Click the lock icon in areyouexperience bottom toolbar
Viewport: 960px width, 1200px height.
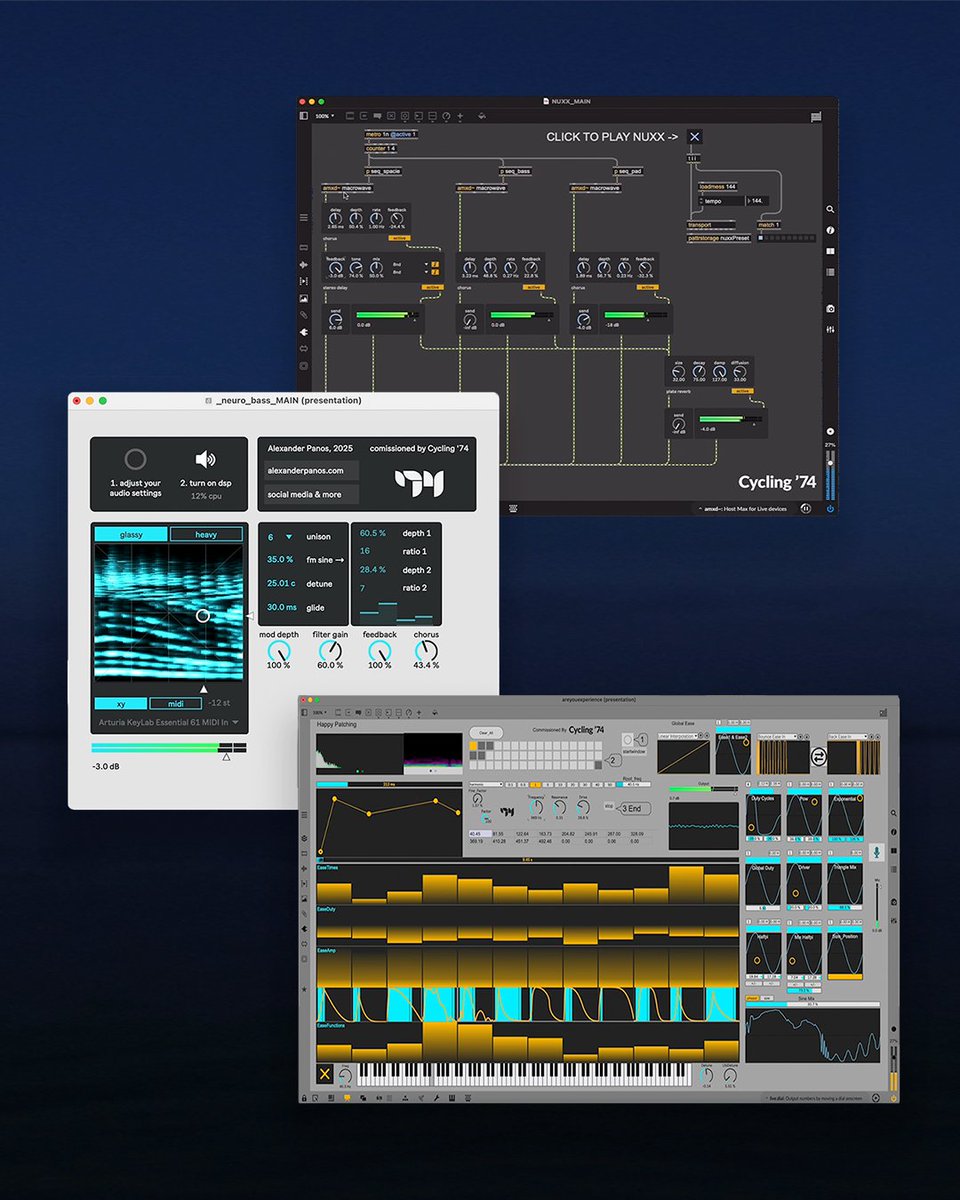click(x=303, y=1098)
